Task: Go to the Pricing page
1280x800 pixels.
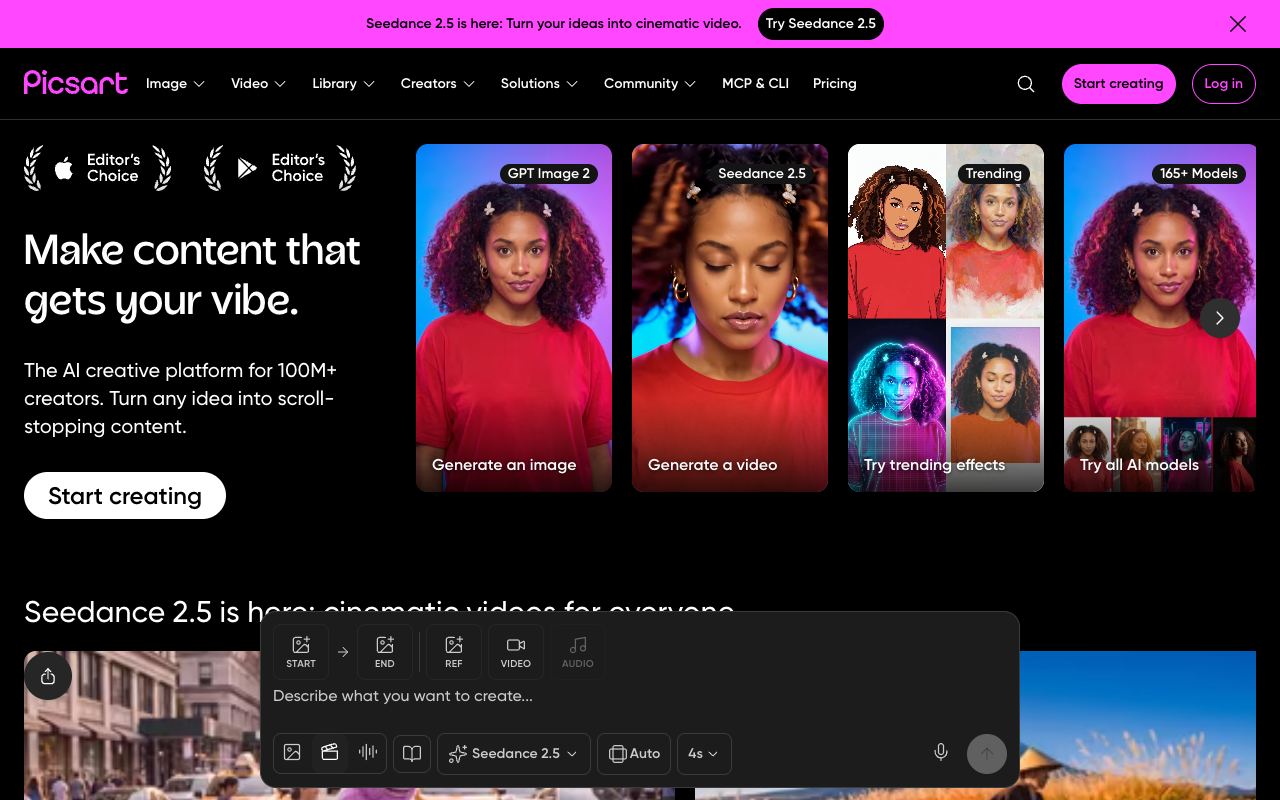Action: [835, 84]
